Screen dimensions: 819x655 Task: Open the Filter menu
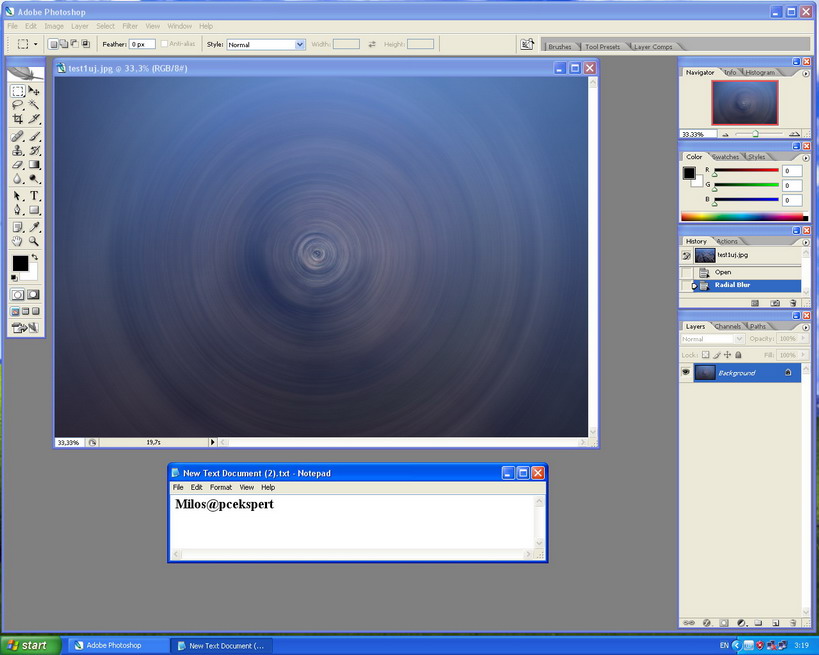(130, 26)
